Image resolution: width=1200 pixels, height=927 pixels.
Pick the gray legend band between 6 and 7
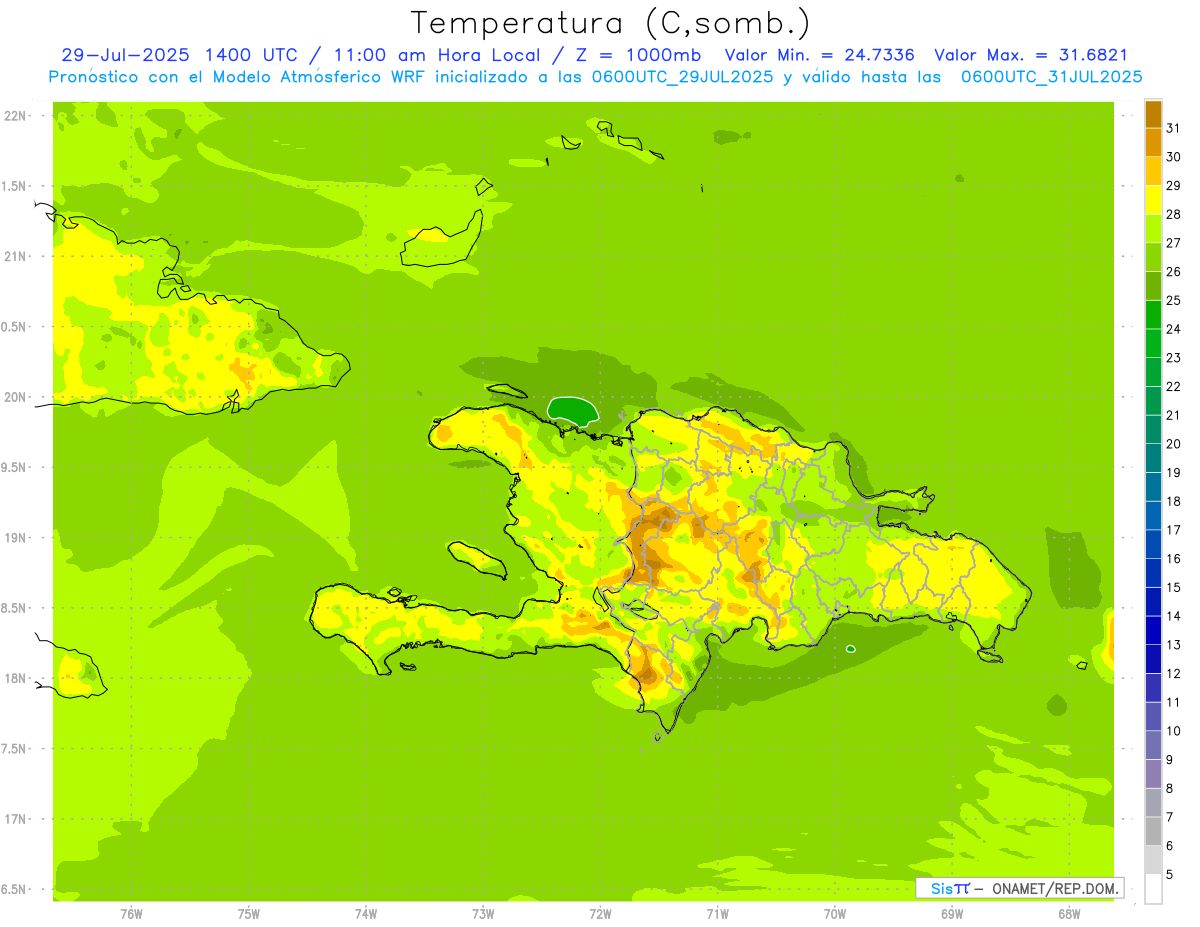tap(1153, 831)
